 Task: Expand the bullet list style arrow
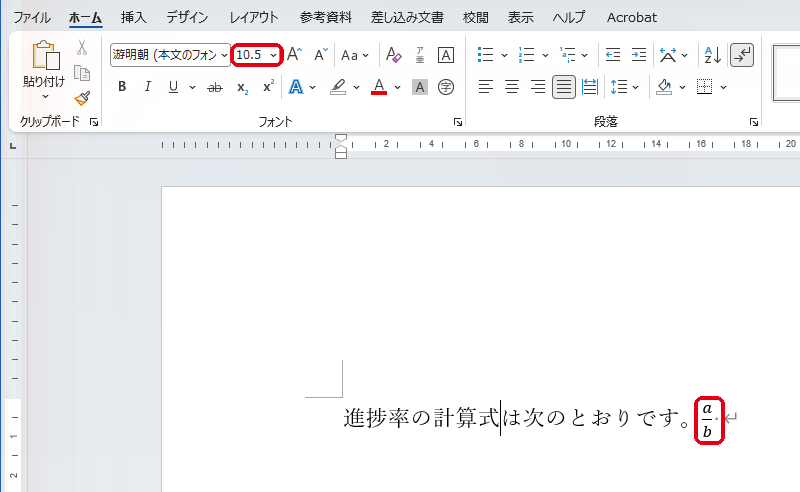pyautogui.click(x=504, y=55)
